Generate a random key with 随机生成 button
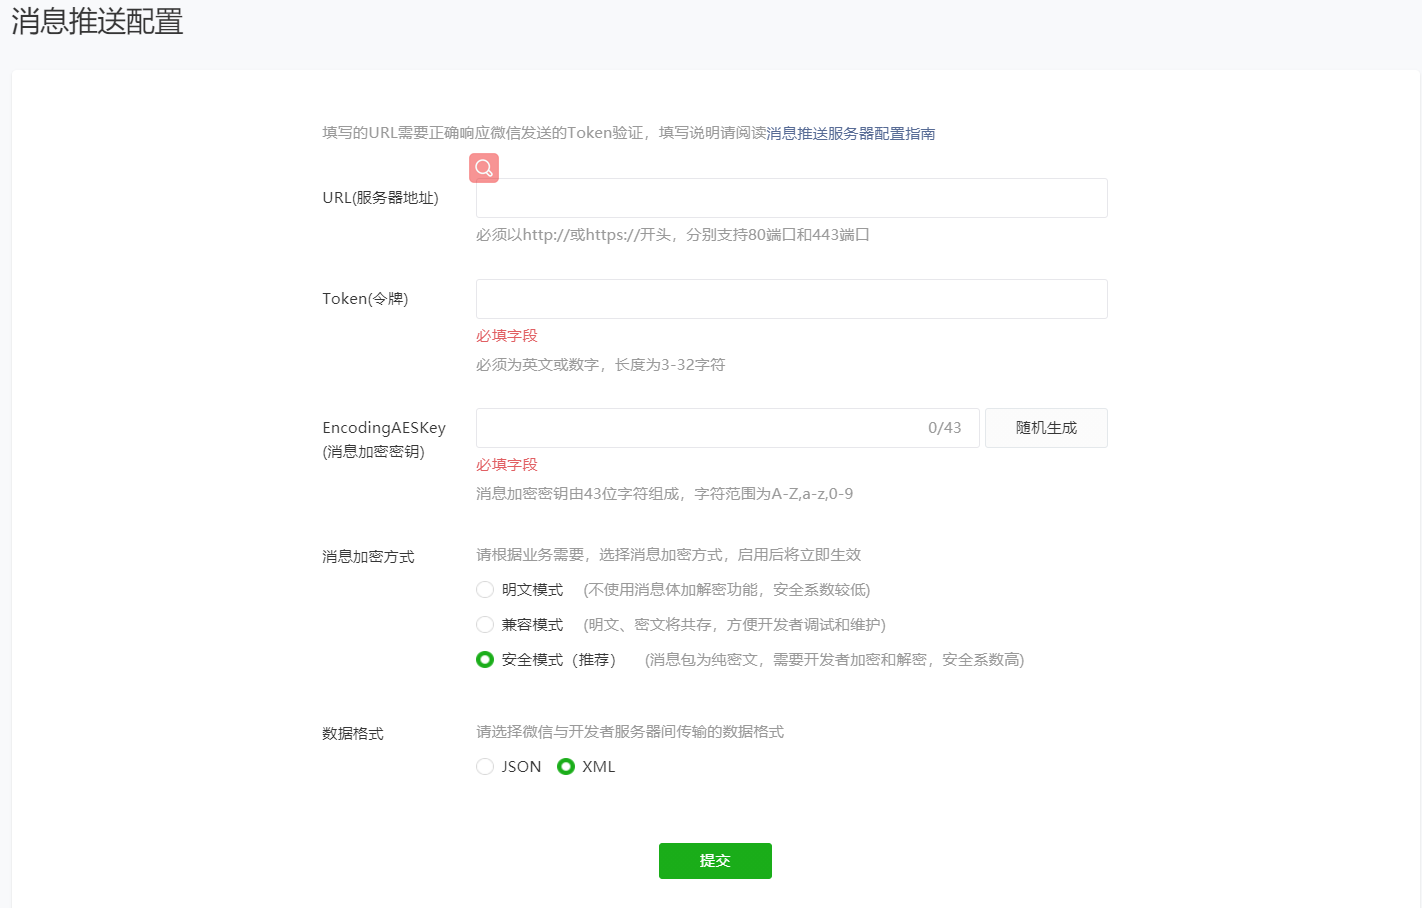The image size is (1422, 908). point(1046,428)
